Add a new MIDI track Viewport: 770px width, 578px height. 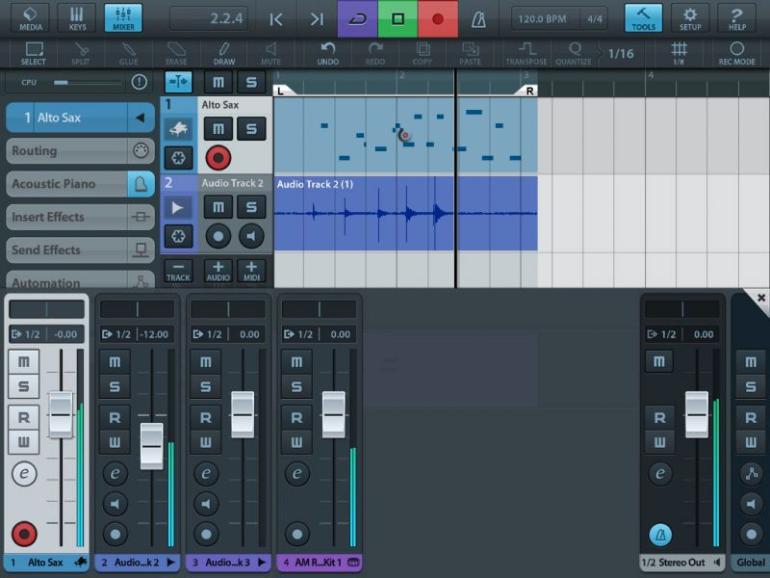point(251,271)
